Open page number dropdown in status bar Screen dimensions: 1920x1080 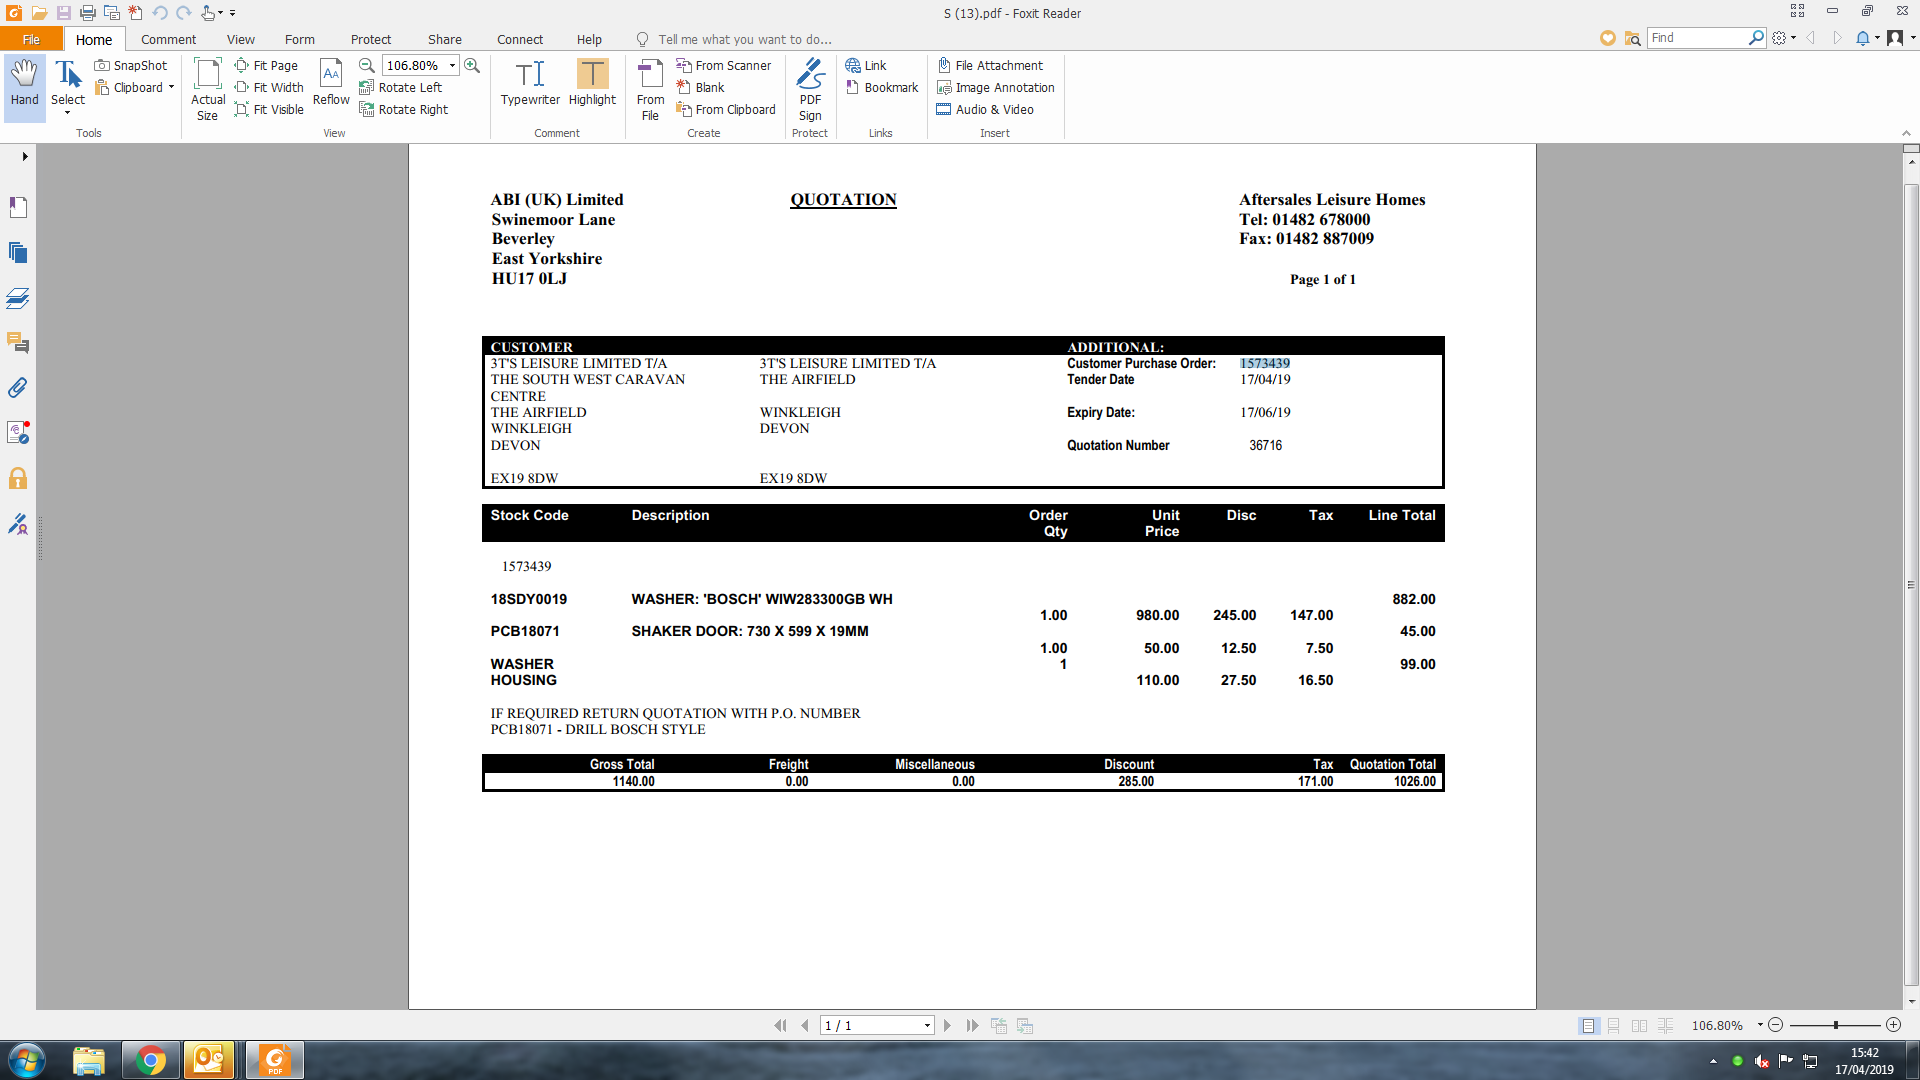927,1026
